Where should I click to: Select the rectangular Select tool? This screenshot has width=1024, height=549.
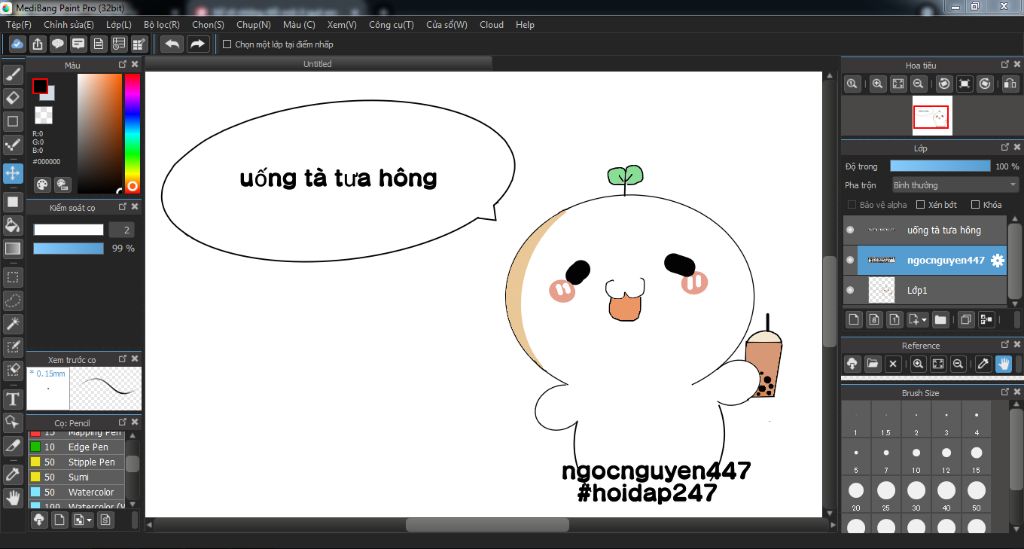point(12,277)
